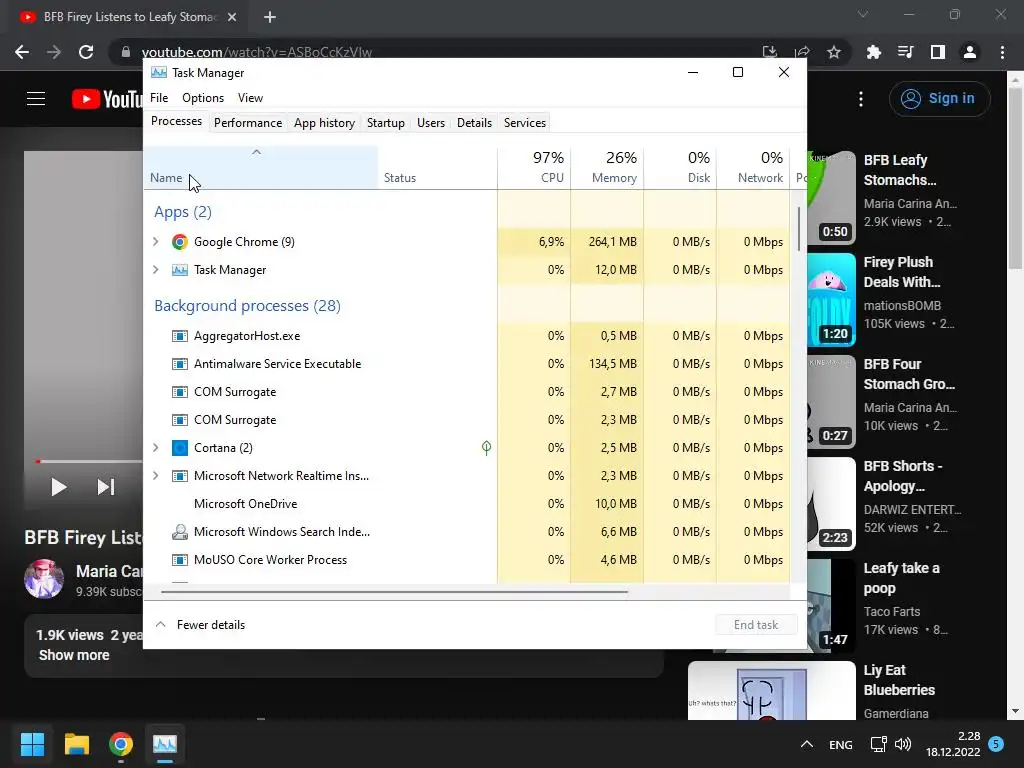
Task: Click the YouTube address bar URL
Action: (257, 52)
